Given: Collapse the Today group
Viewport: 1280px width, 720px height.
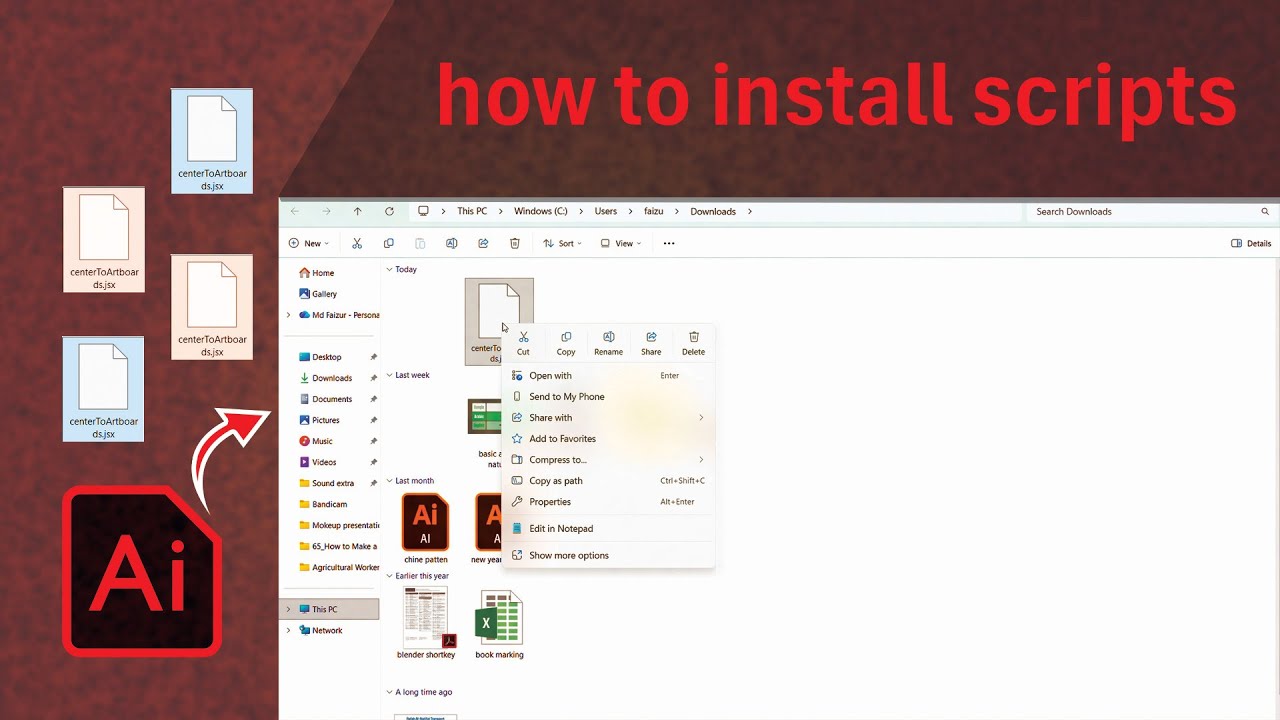Looking at the screenshot, I should [x=389, y=269].
